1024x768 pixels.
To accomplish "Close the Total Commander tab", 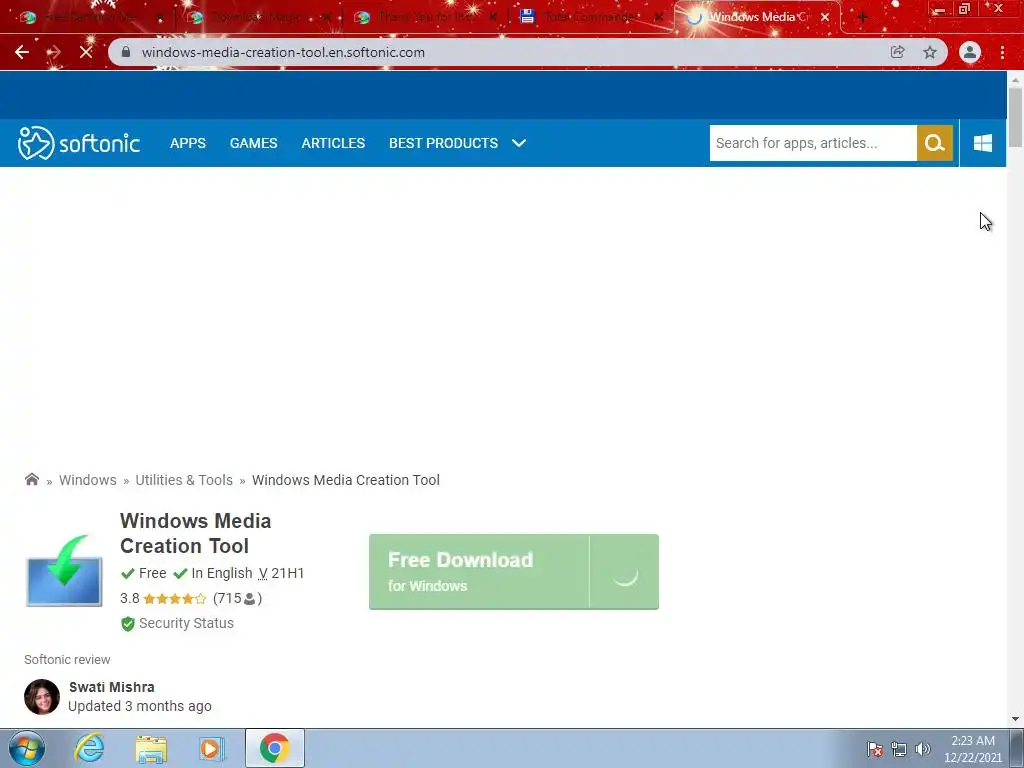I will [x=659, y=18].
